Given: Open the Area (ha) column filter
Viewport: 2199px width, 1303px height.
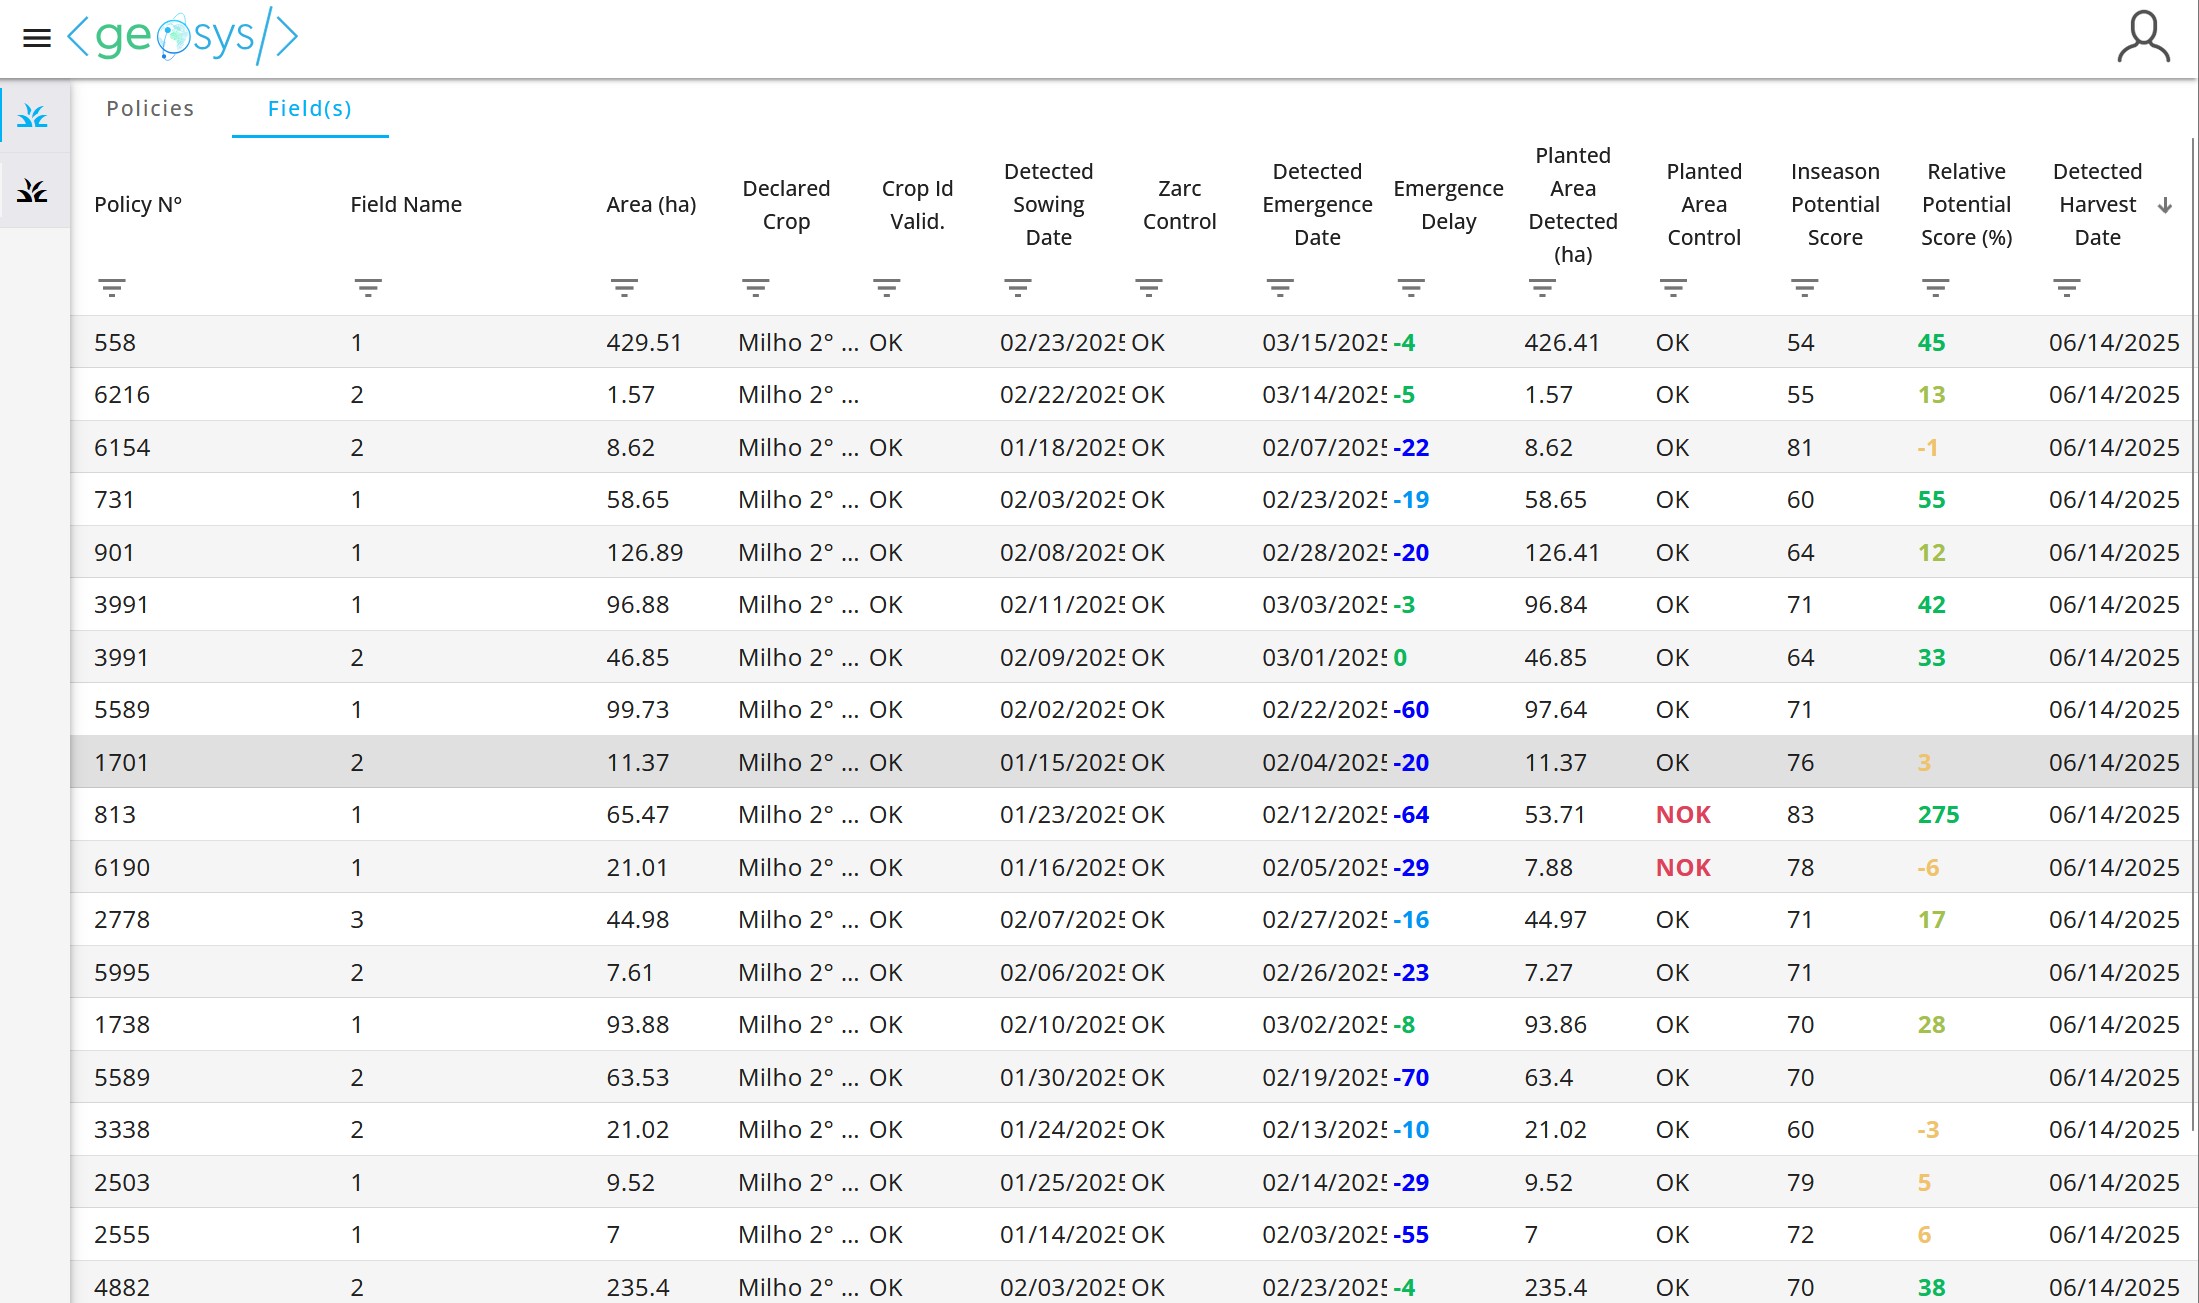Looking at the screenshot, I should (x=624, y=288).
